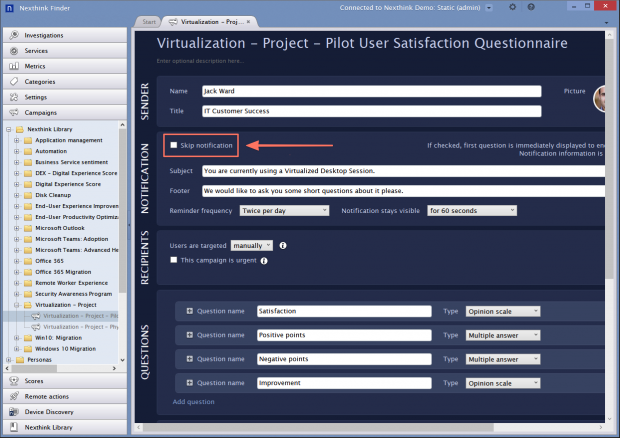Open the Type dropdown for Satisfaction question
This screenshot has width=620, height=438.
[502, 311]
